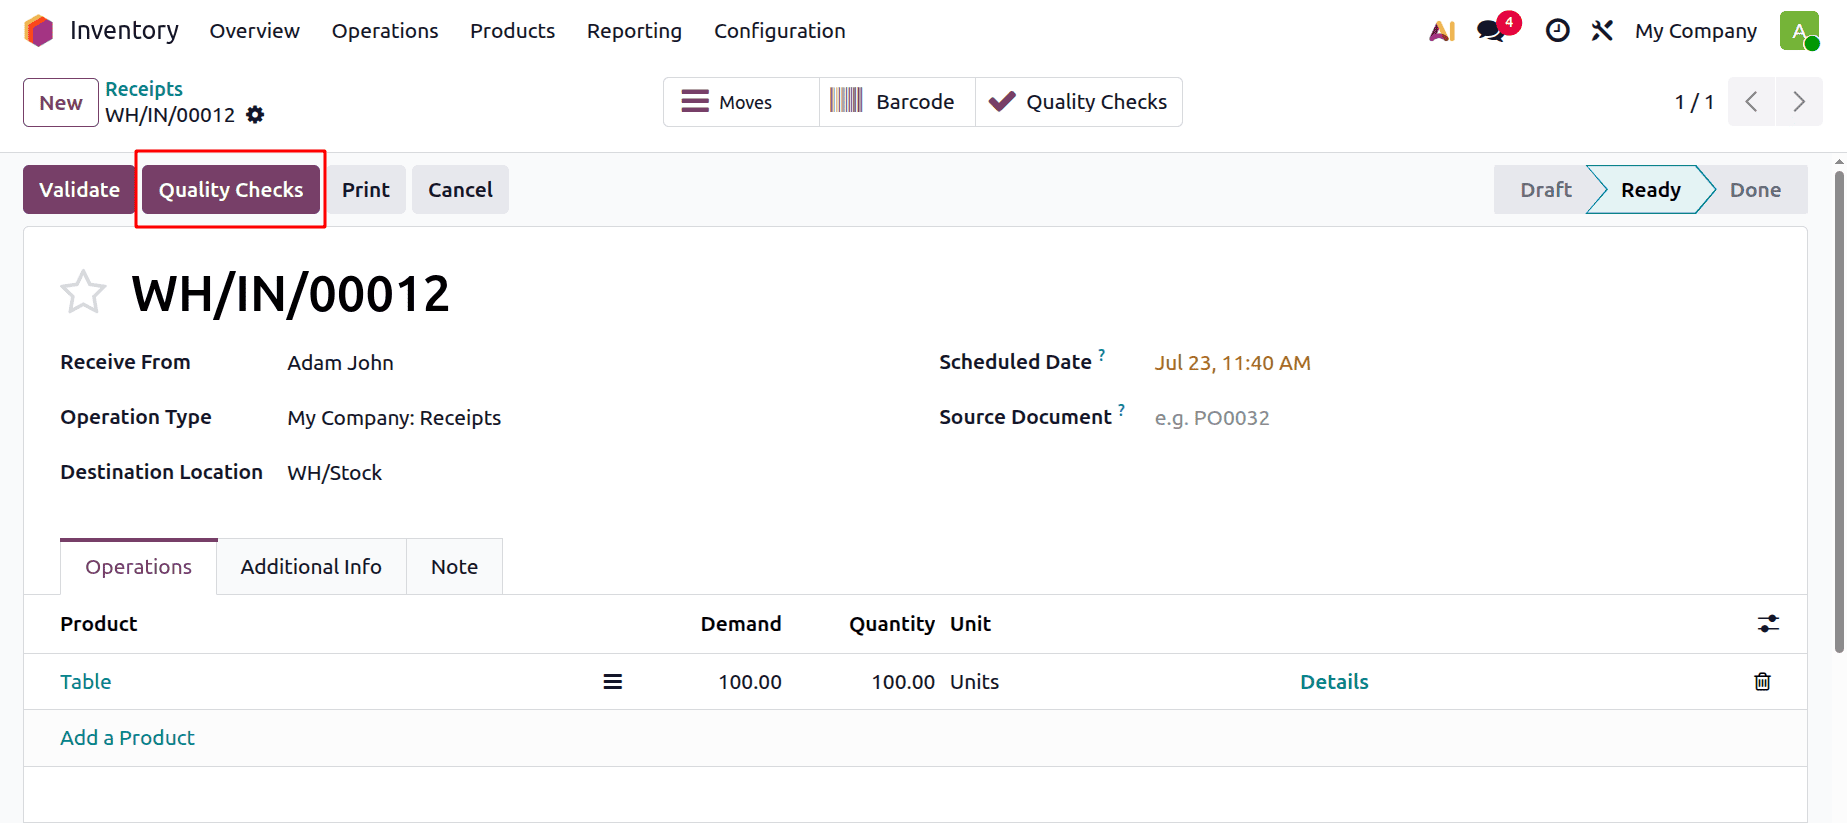The height and width of the screenshot is (823, 1847).
Task: Open the Inventory app home icon
Action: [38, 31]
